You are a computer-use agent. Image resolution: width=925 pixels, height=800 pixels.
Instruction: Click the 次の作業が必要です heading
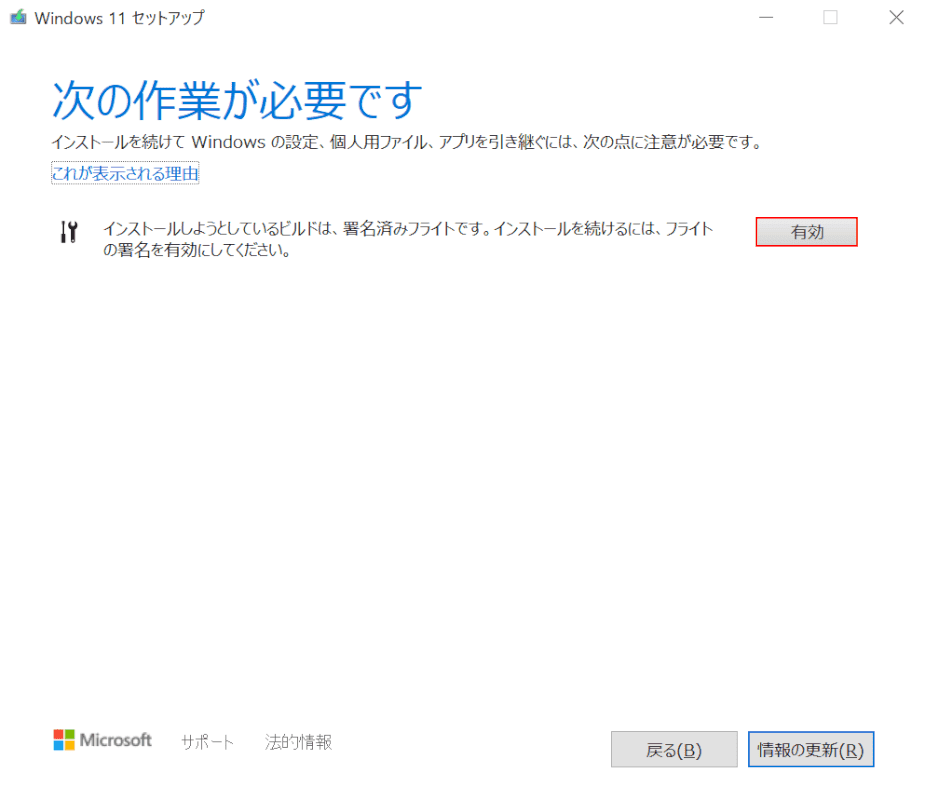coord(237,101)
